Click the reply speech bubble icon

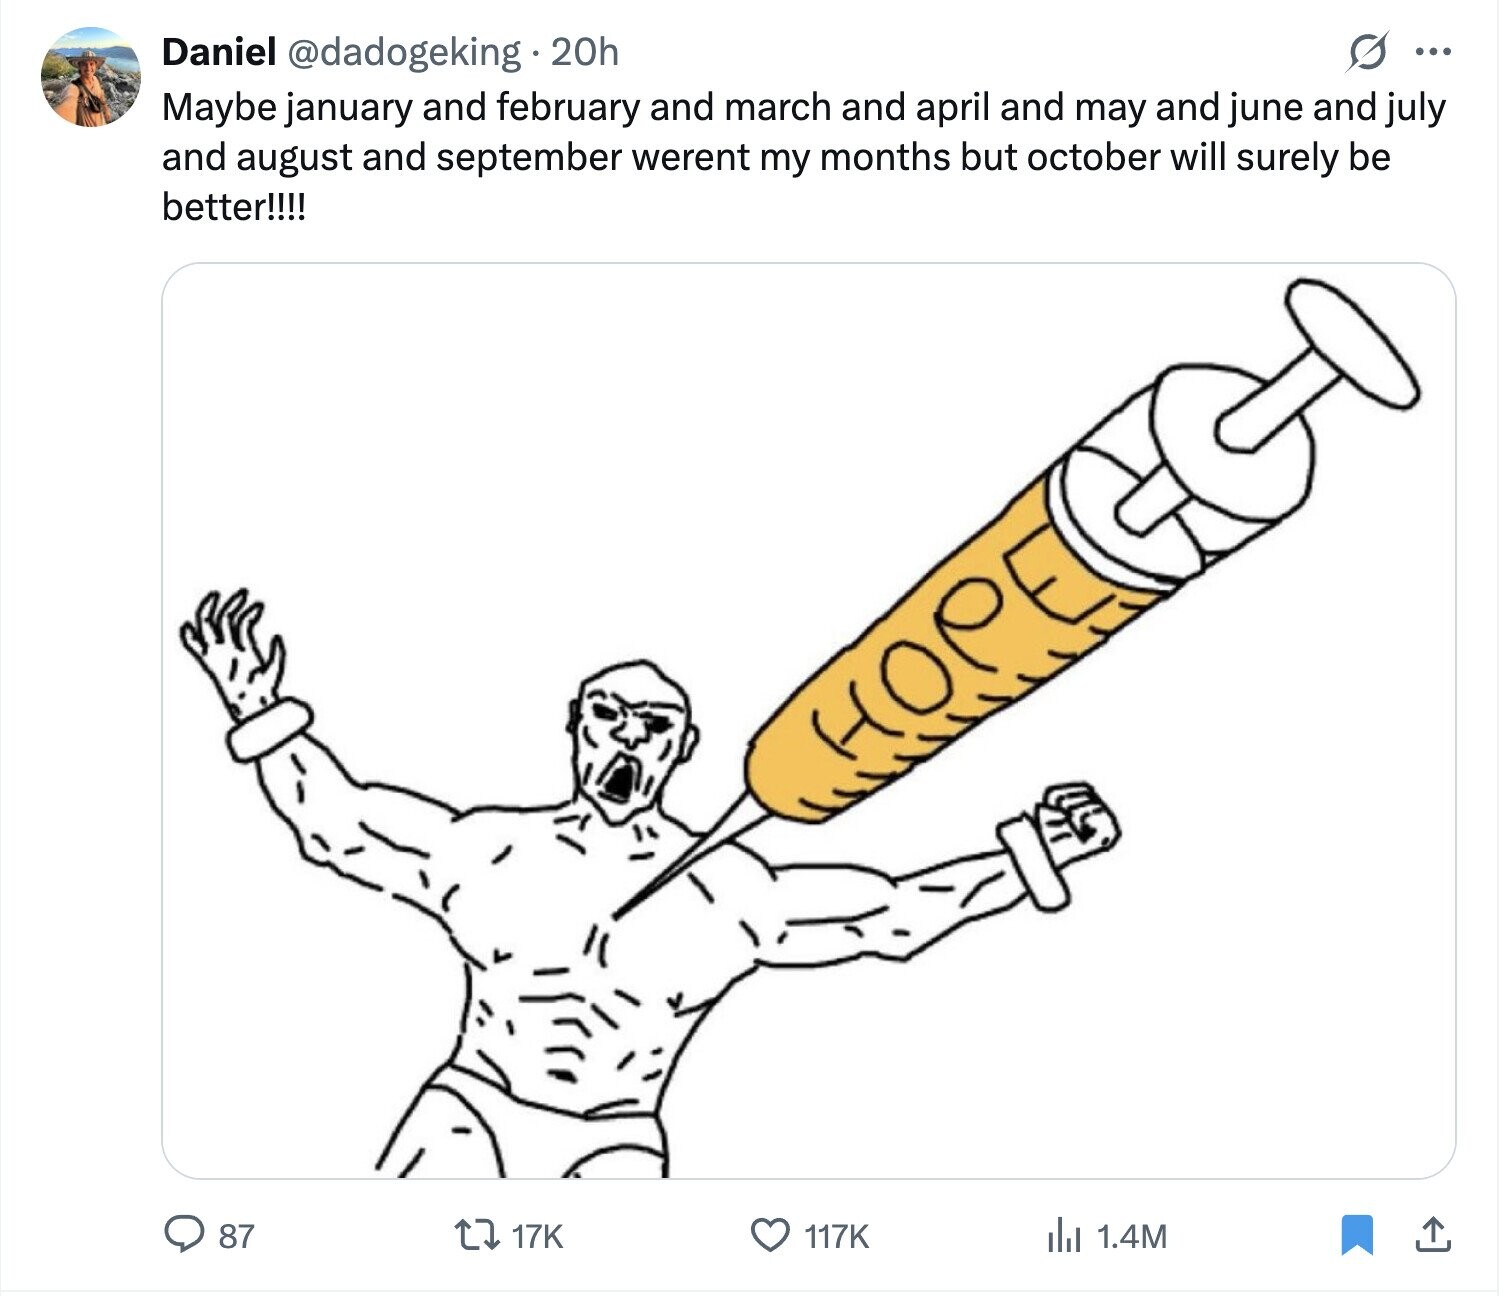(184, 1236)
